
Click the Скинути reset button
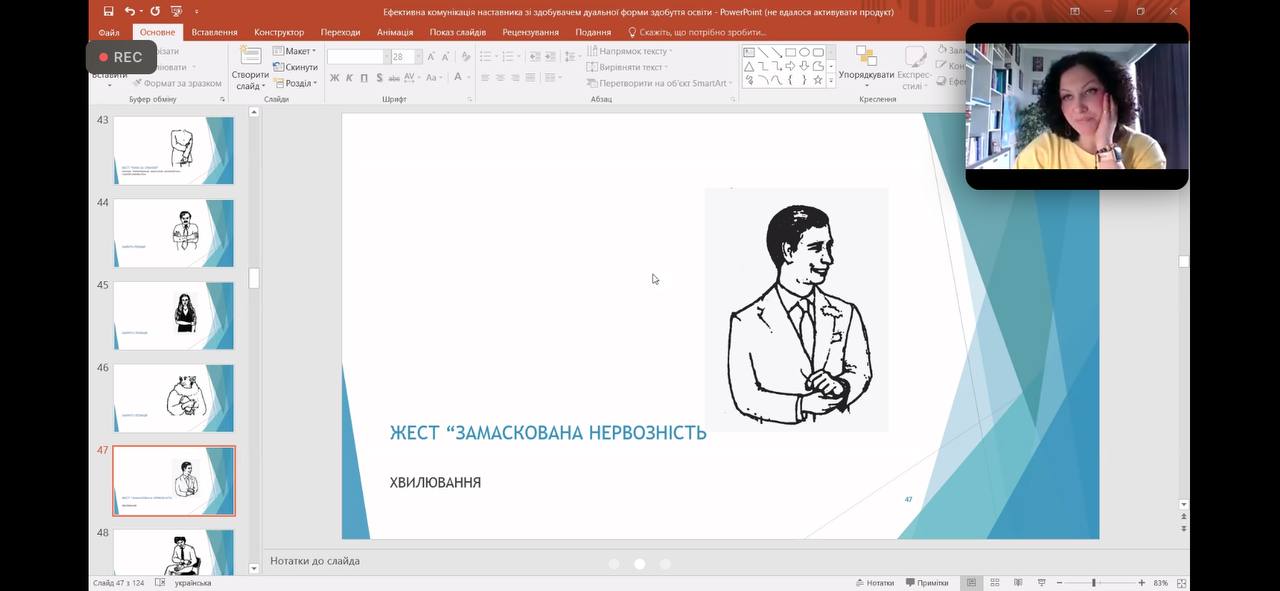click(x=297, y=67)
